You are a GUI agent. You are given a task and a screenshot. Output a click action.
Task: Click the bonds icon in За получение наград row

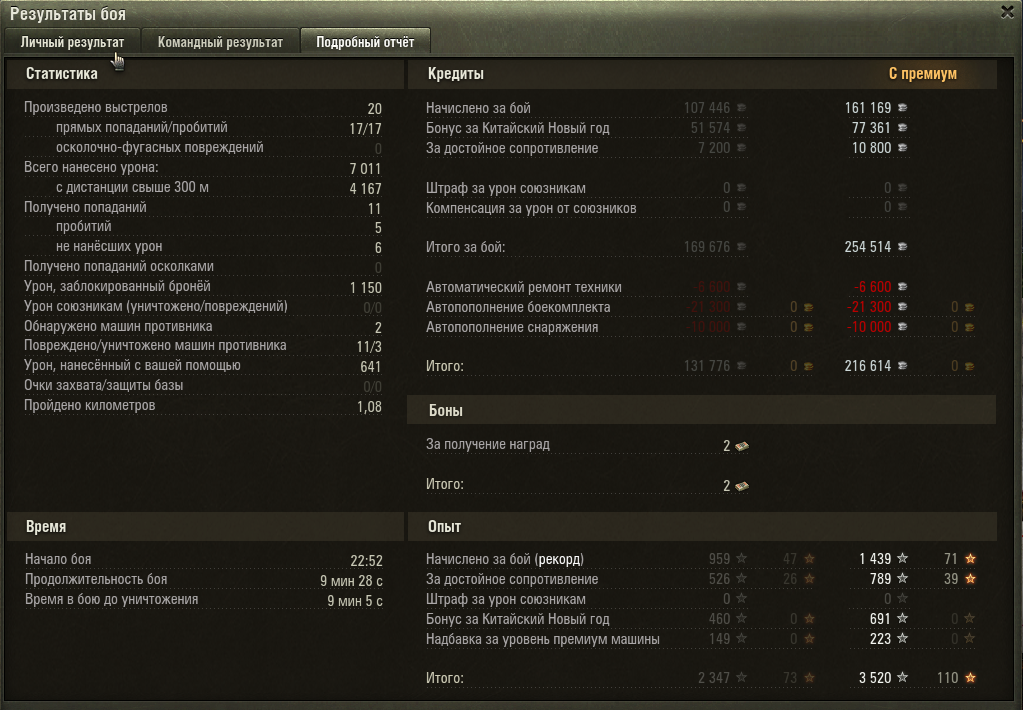tap(742, 446)
